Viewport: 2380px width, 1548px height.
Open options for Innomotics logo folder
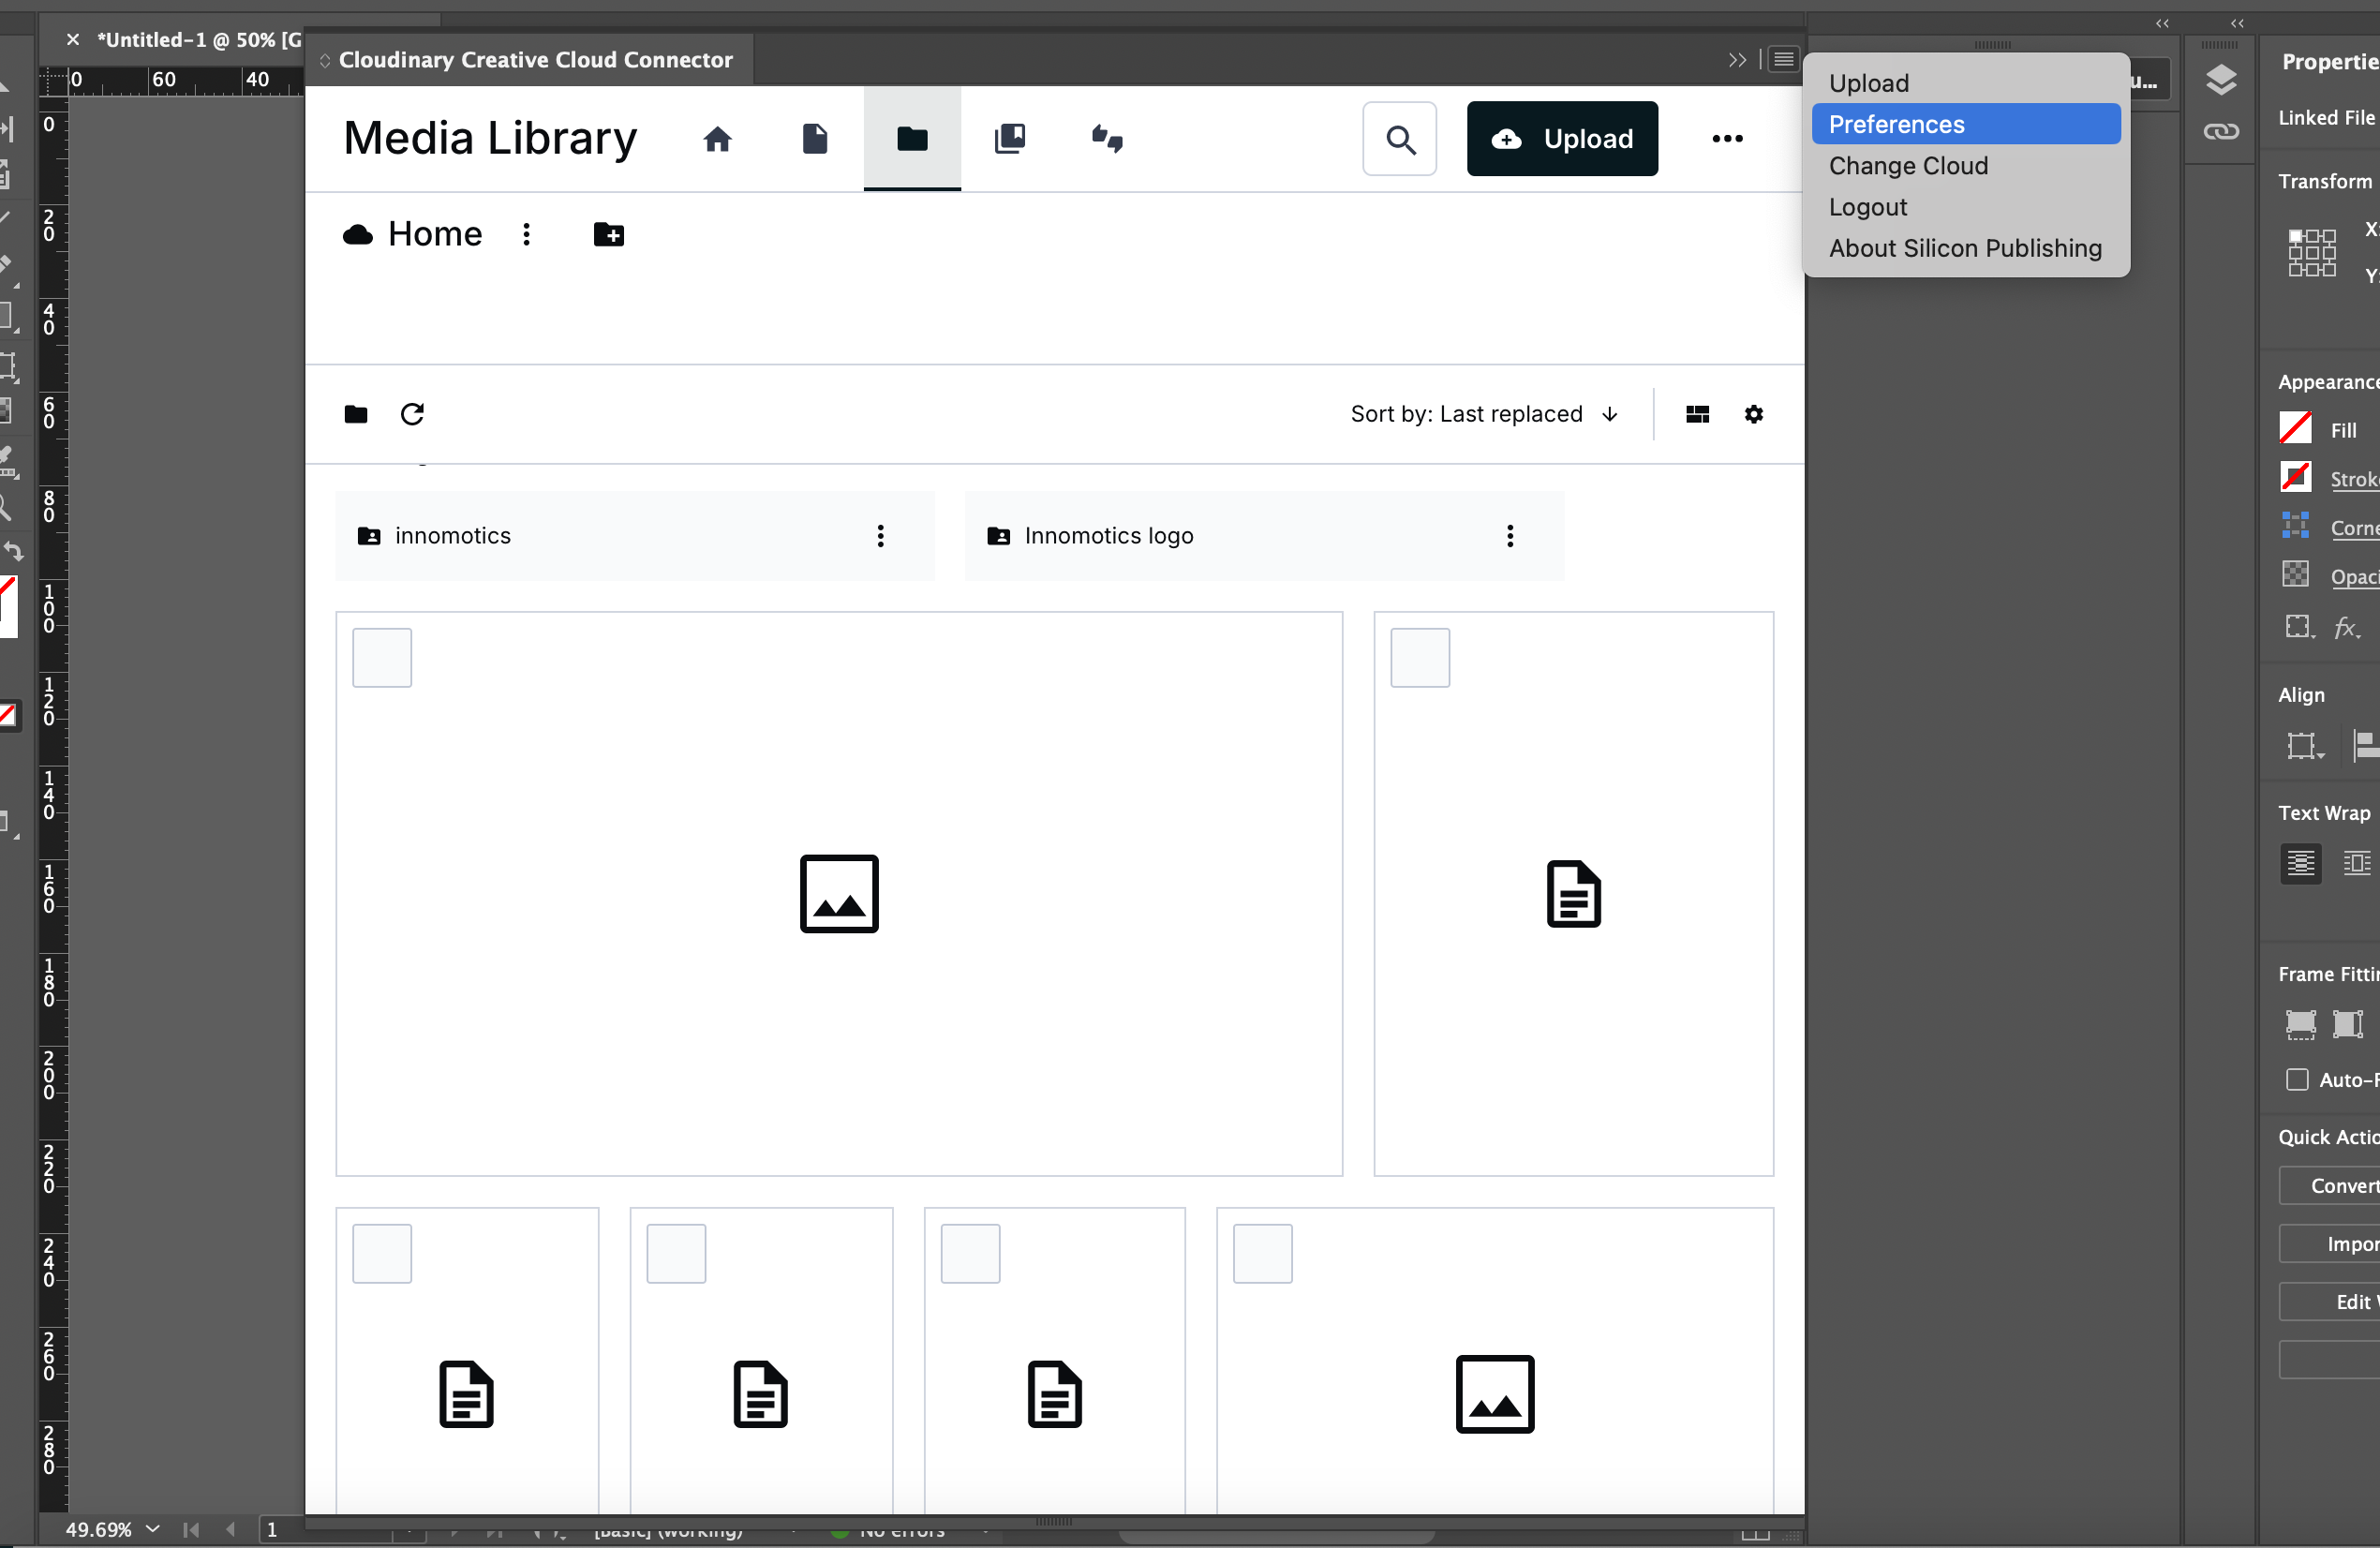(1510, 536)
